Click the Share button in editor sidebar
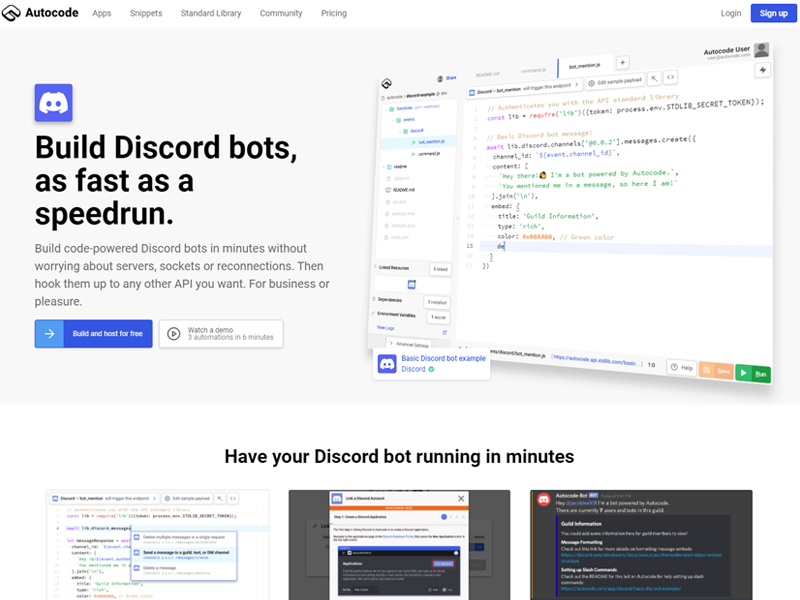Viewport: 800px width, 600px height. pos(447,78)
